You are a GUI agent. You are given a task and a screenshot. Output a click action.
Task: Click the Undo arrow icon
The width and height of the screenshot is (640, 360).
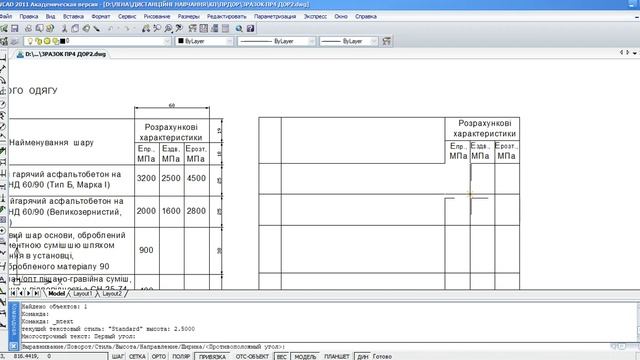tap(111, 29)
